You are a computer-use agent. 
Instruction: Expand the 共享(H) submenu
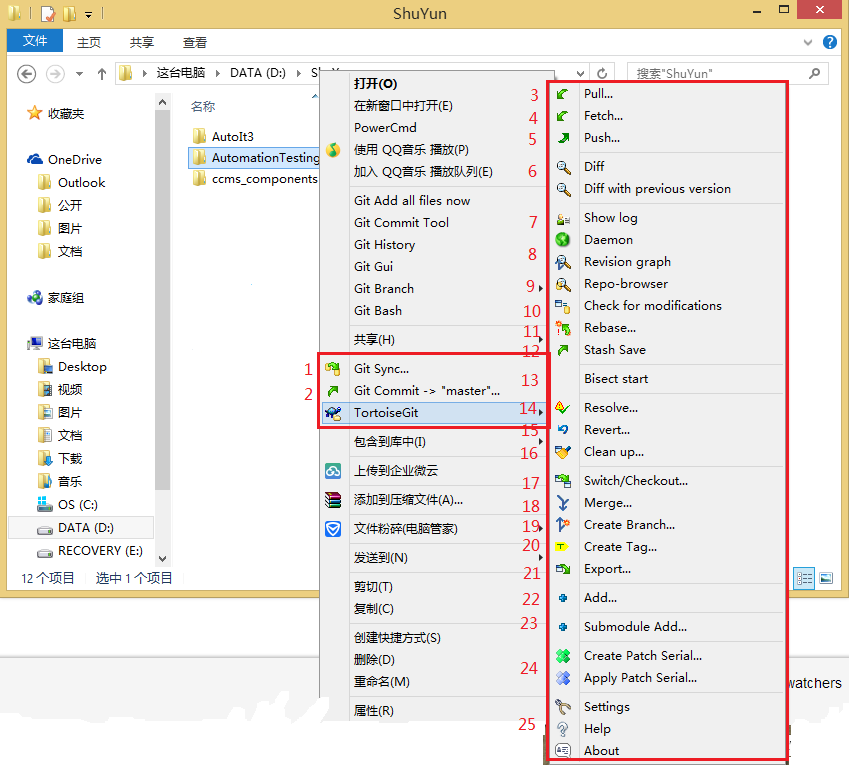[540, 339]
